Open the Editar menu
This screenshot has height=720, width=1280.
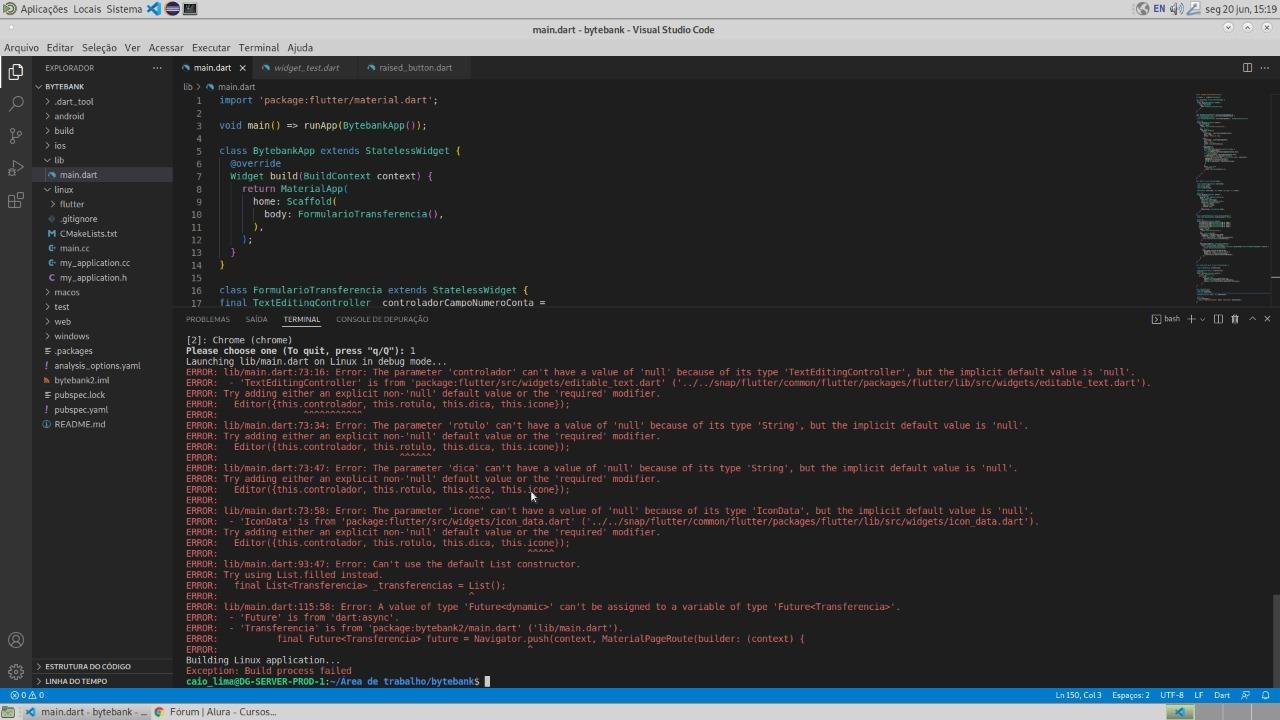[x=60, y=47]
